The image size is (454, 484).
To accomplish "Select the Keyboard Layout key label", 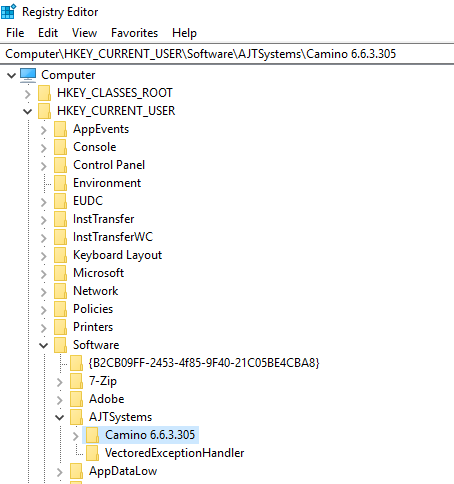I will point(117,255).
